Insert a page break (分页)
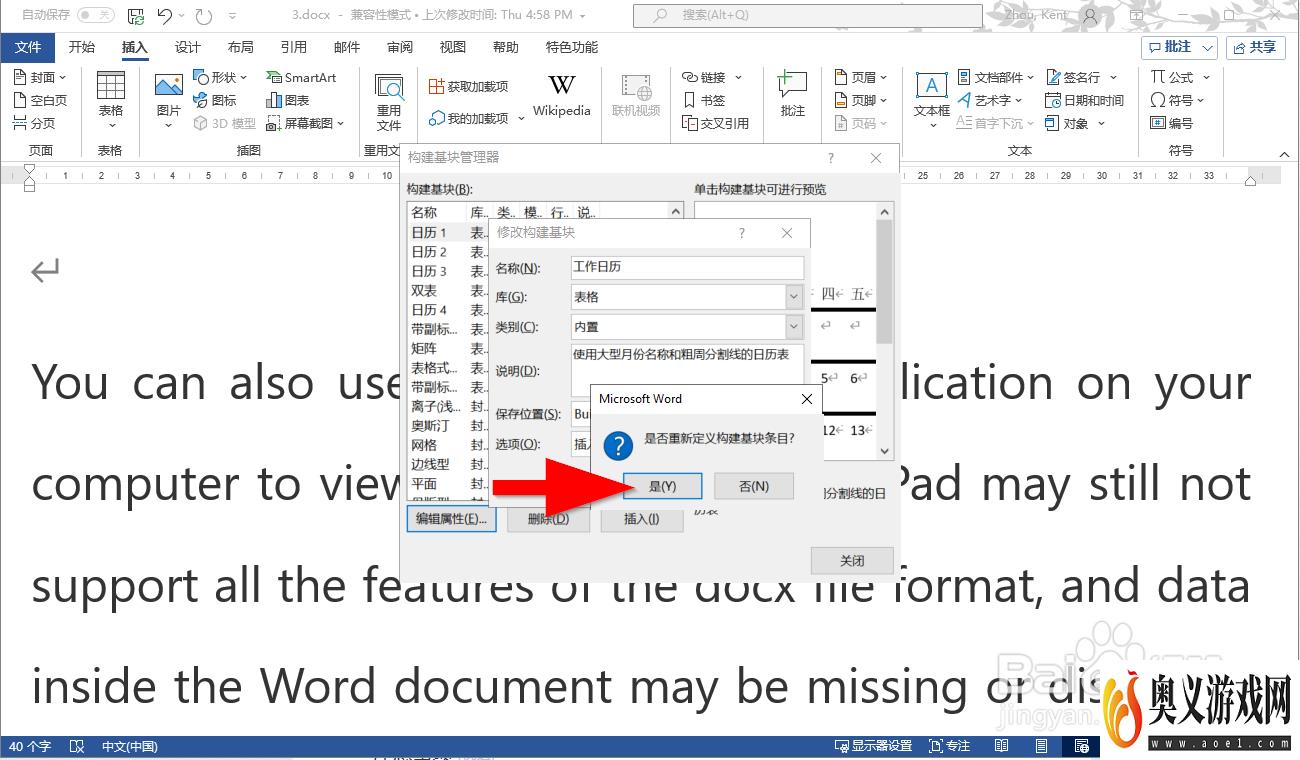The width and height of the screenshot is (1300, 760). tap(34, 123)
